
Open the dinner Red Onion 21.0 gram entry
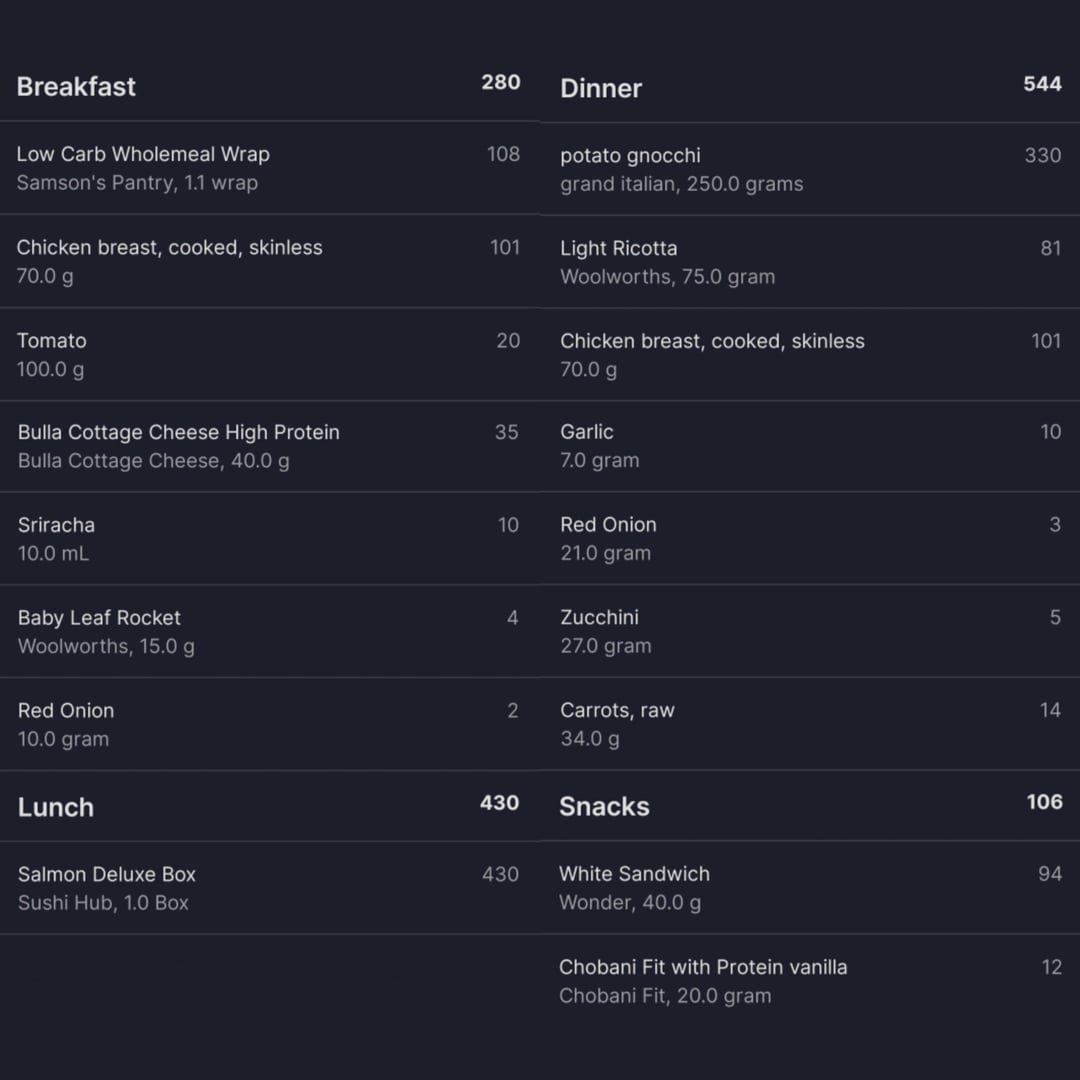(810, 538)
